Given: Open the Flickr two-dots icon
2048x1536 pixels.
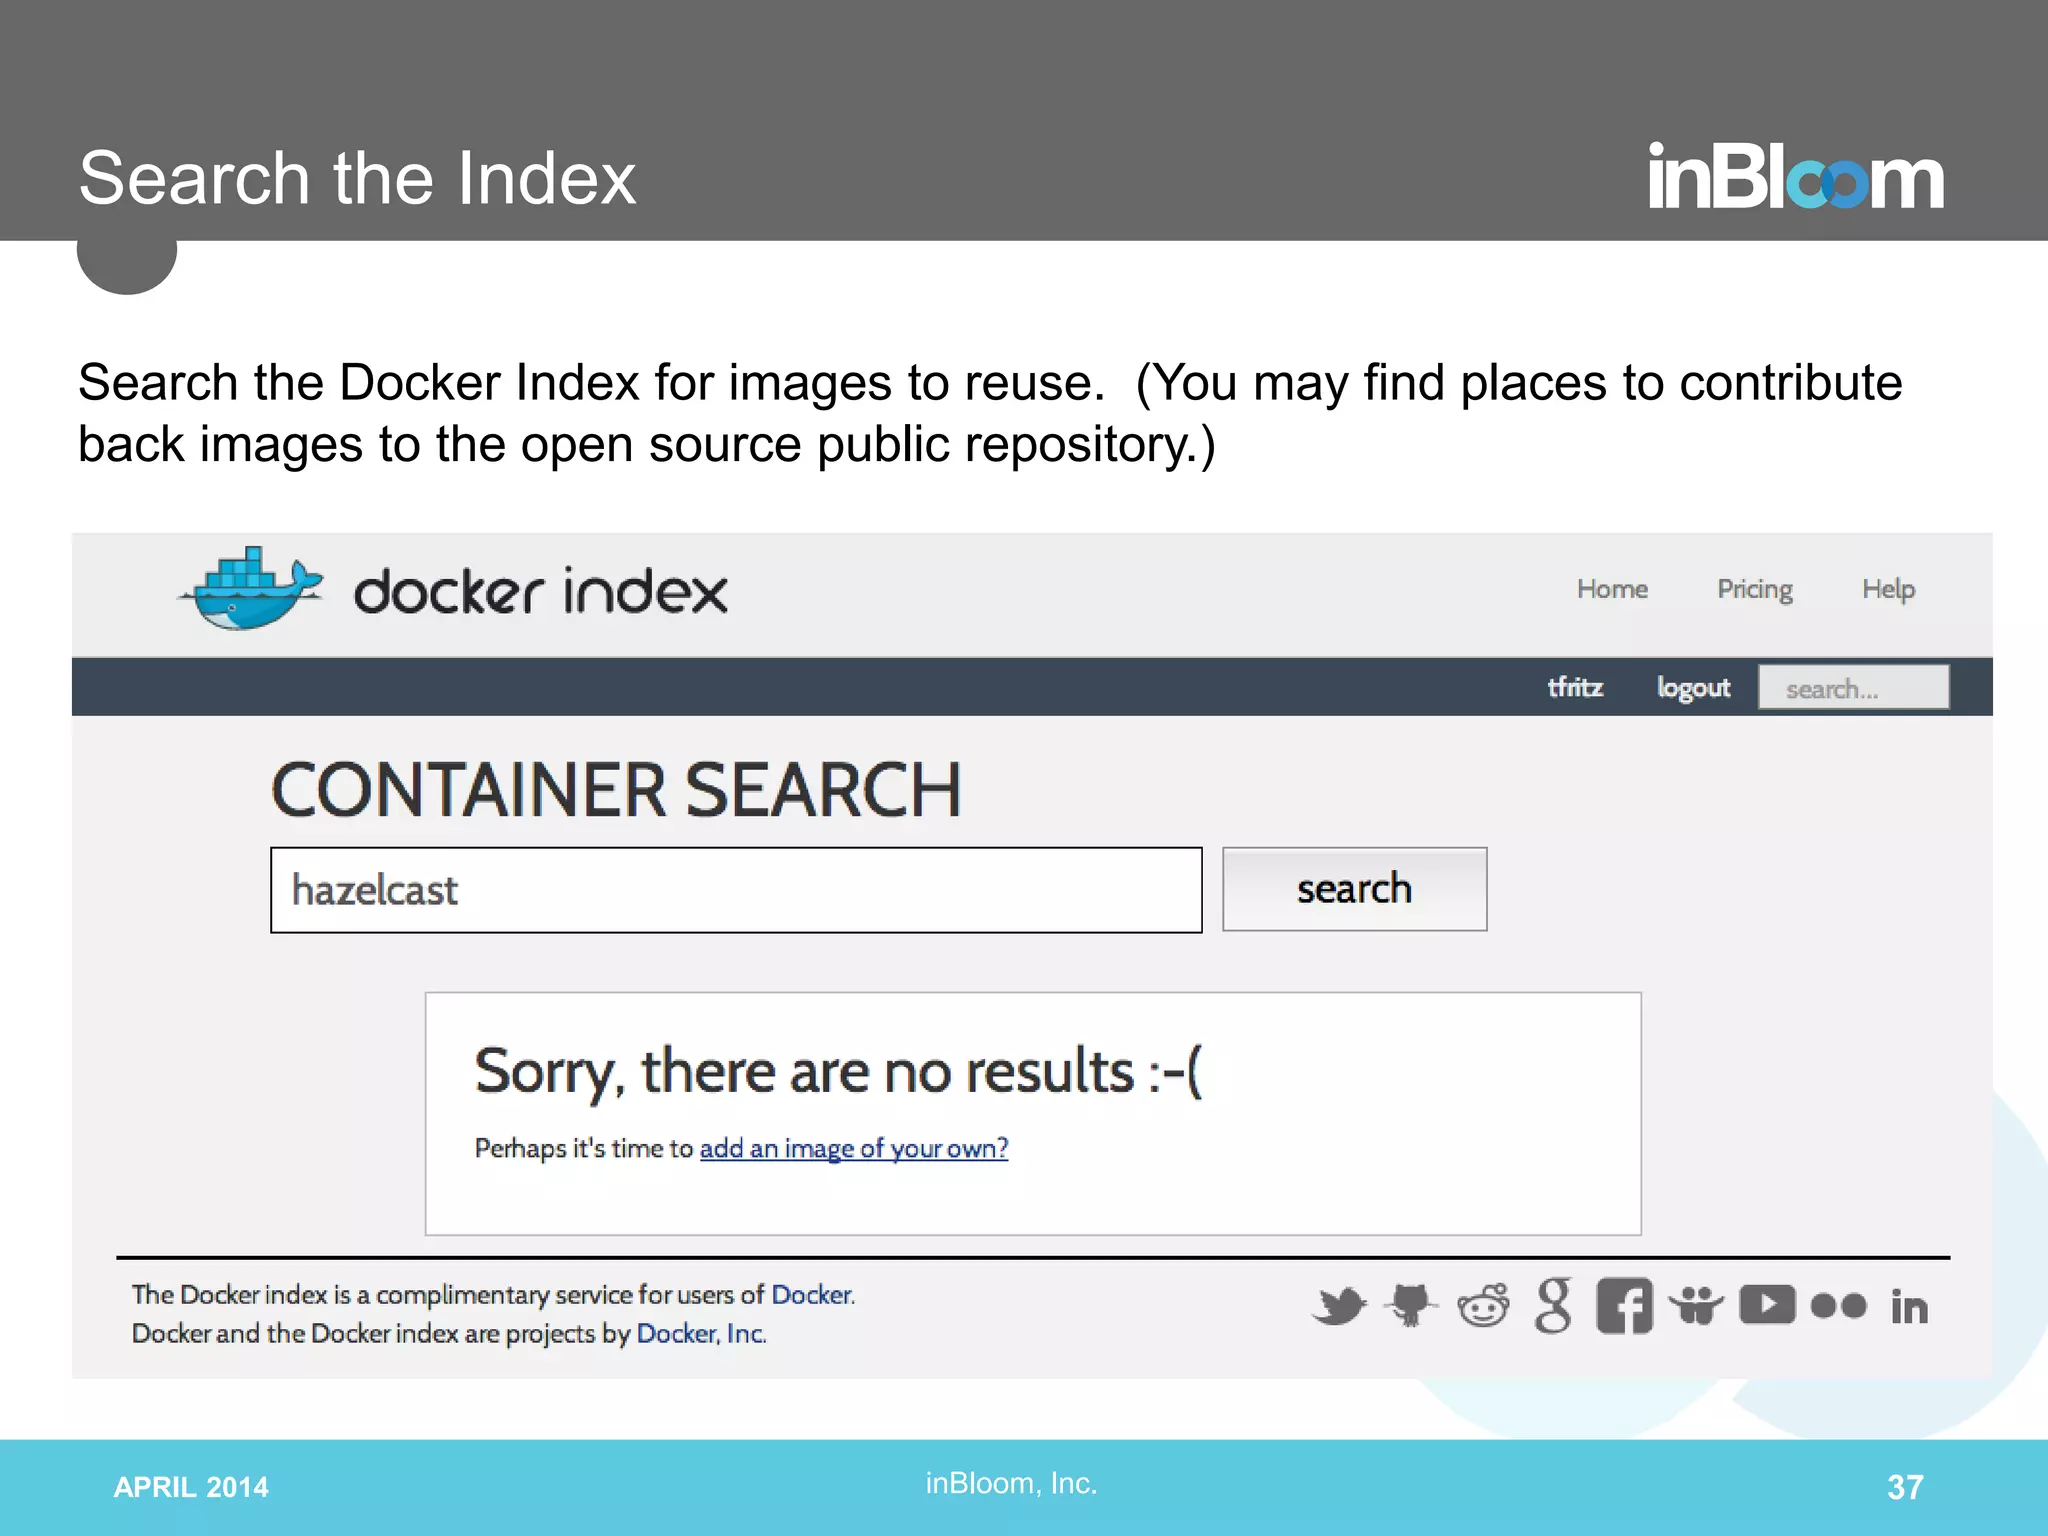Looking at the screenshot, I should pyautogui.click(x=1838, y=1306).
